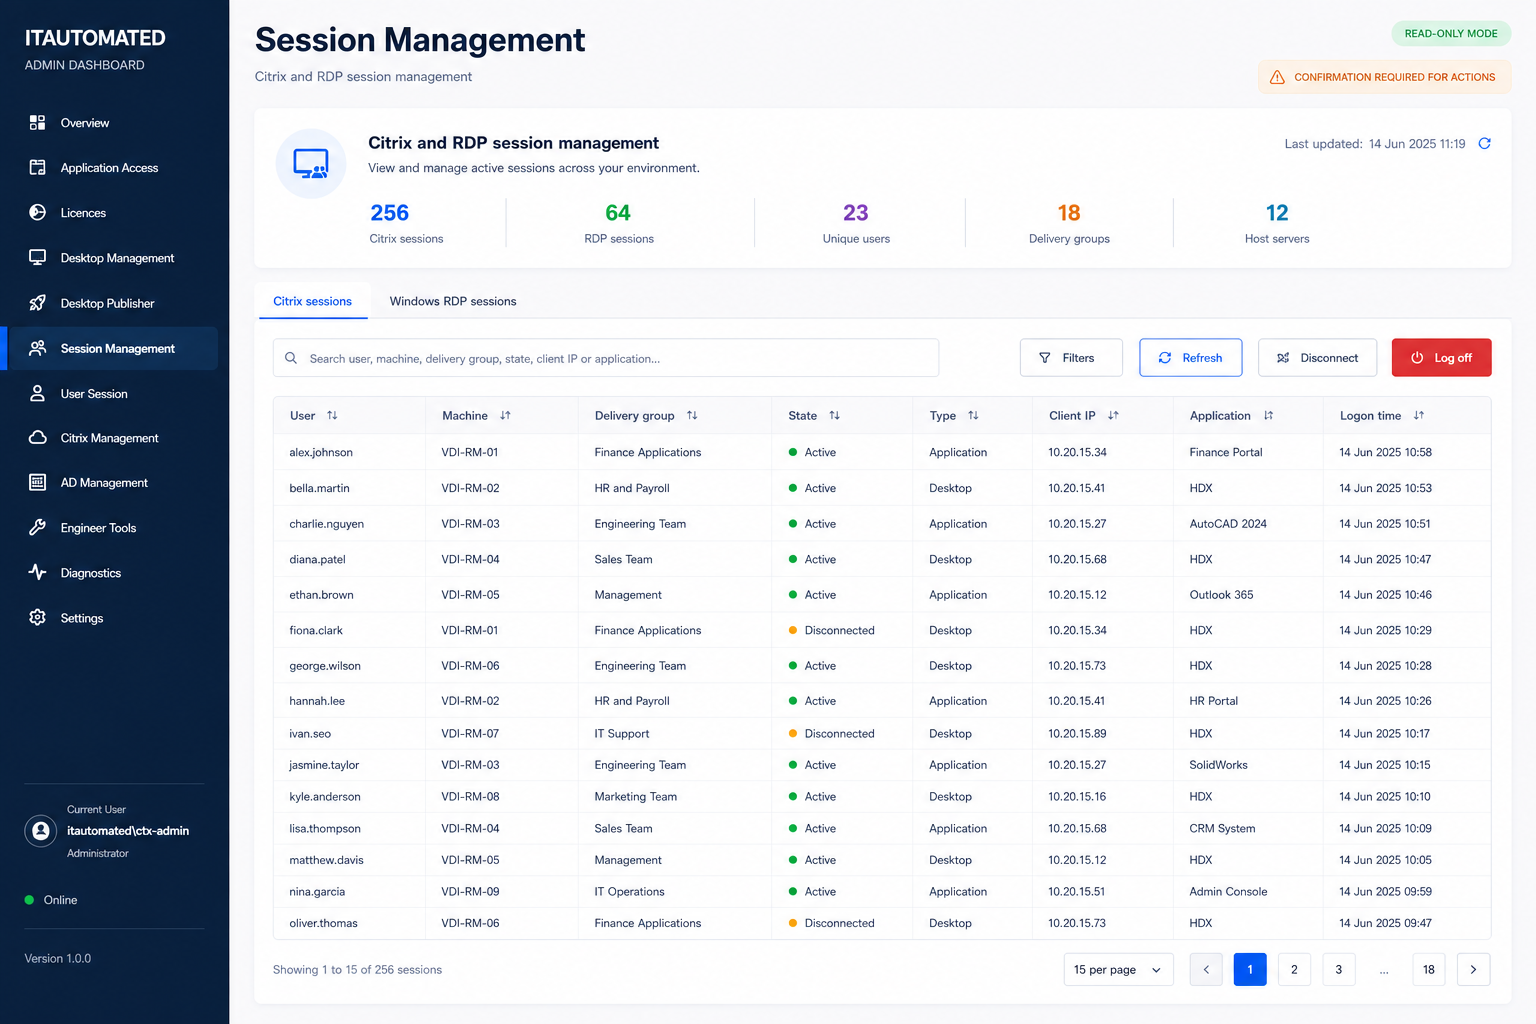Select the bella.martin row
The image size is (1536, 1024).
point(882,489)
